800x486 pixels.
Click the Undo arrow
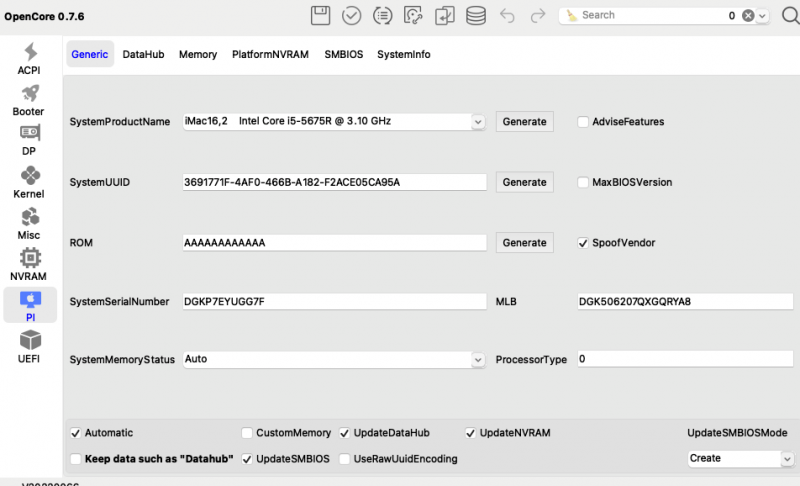click(x=507, y=16)
